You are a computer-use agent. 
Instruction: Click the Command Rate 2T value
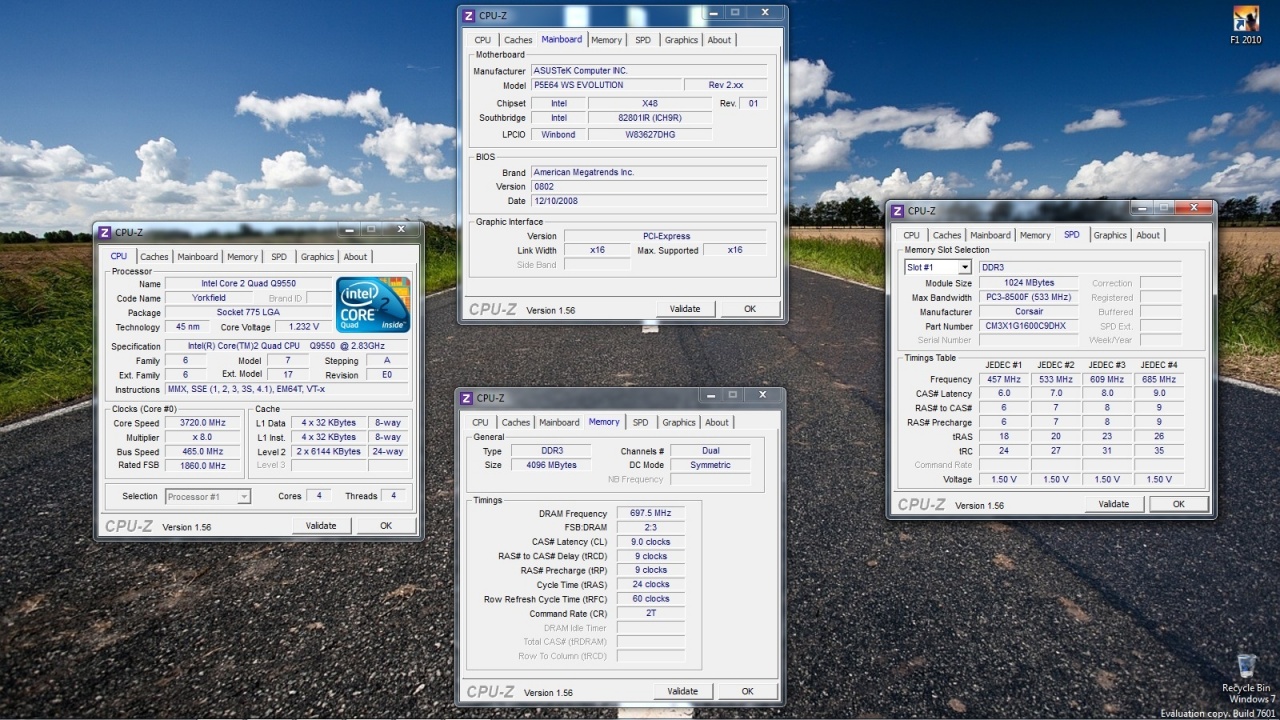click(x=651, y=613)
